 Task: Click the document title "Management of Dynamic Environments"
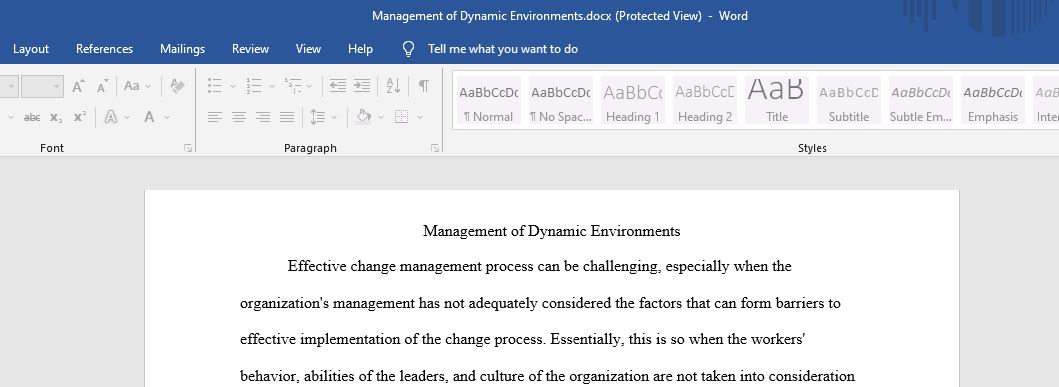point(551,231)
